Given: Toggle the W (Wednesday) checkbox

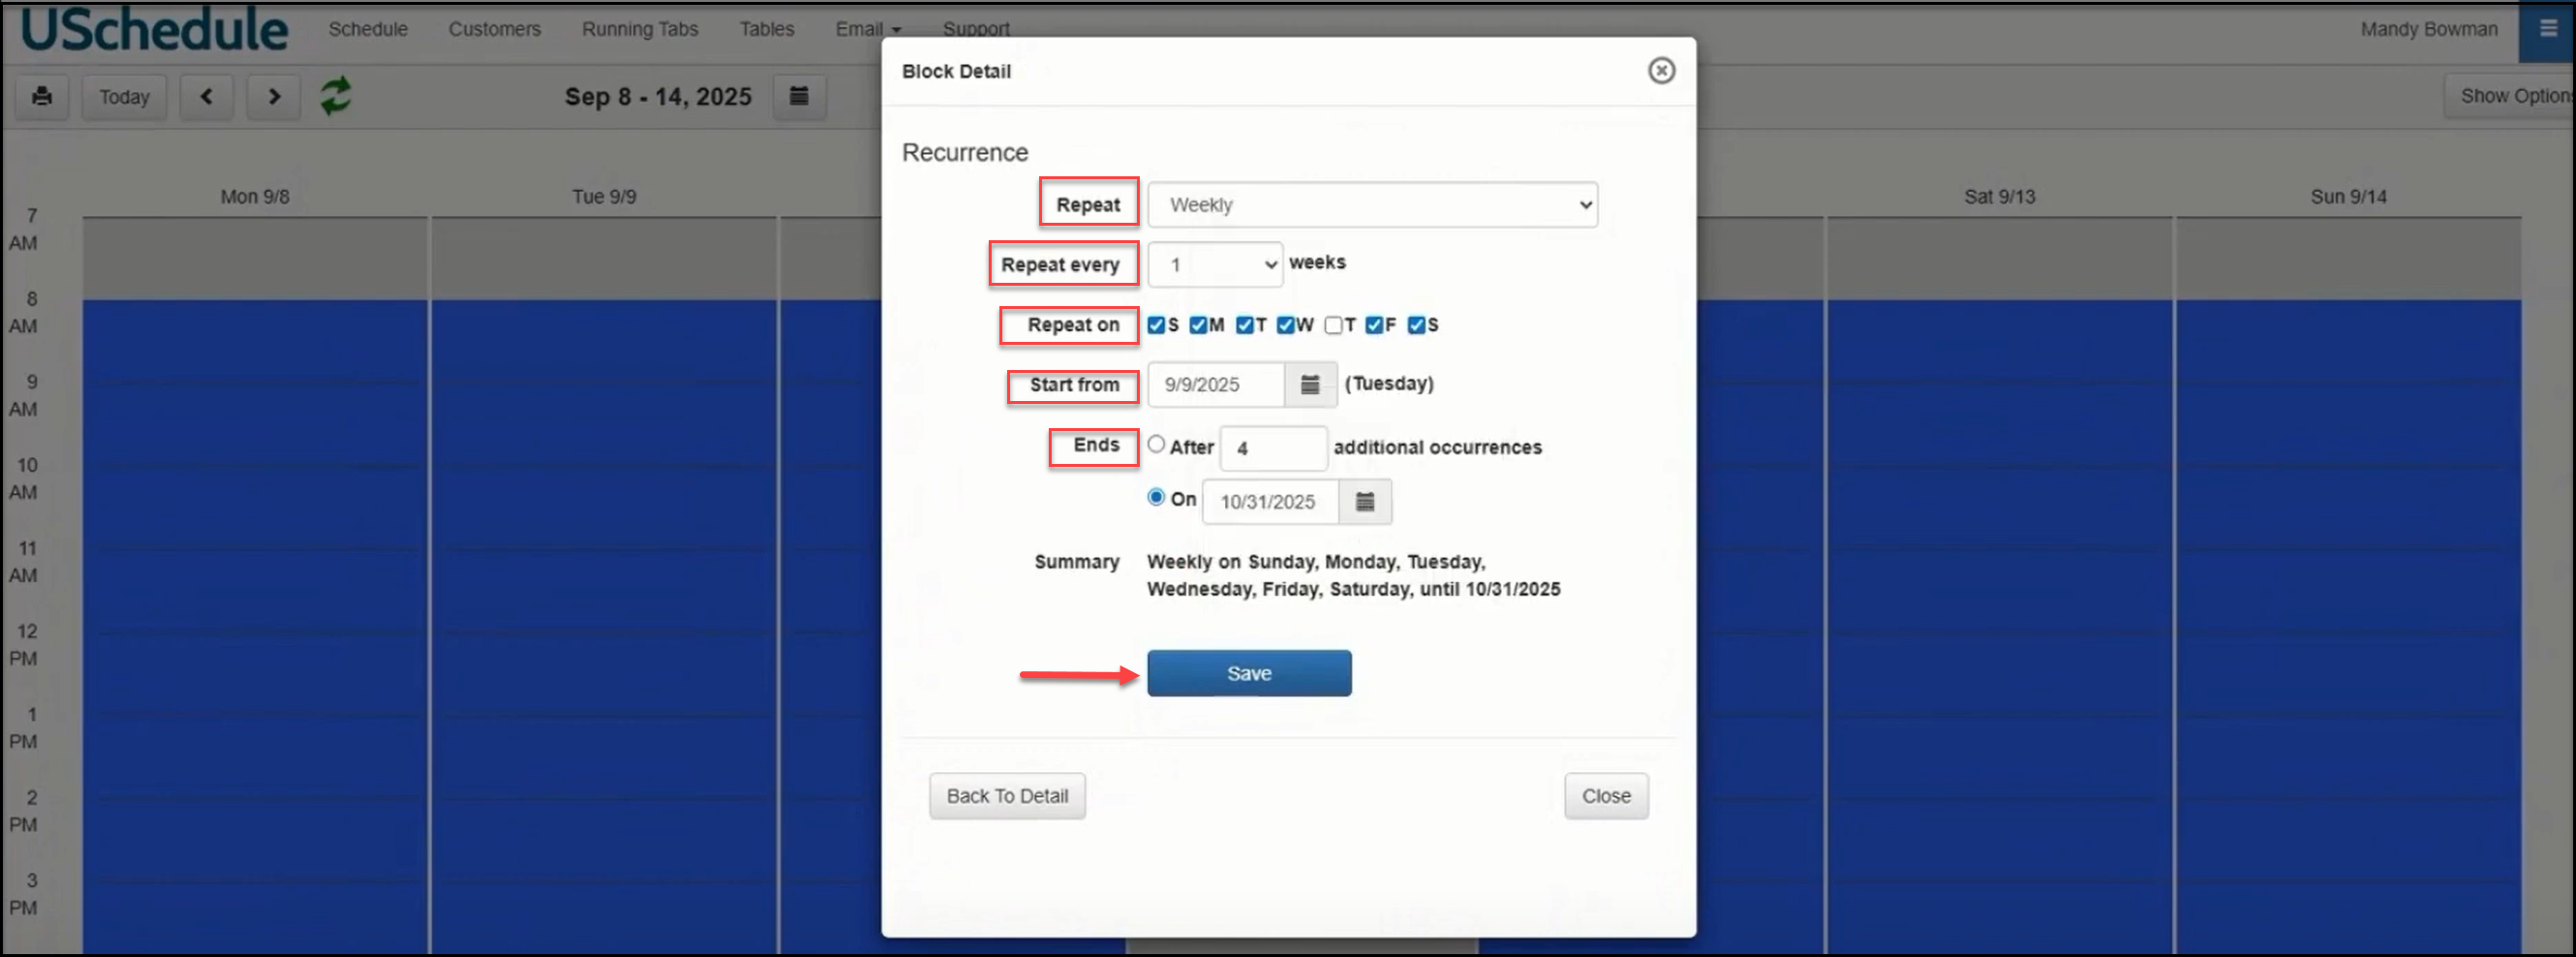Looking at the screenshot, I should 1285,325.
